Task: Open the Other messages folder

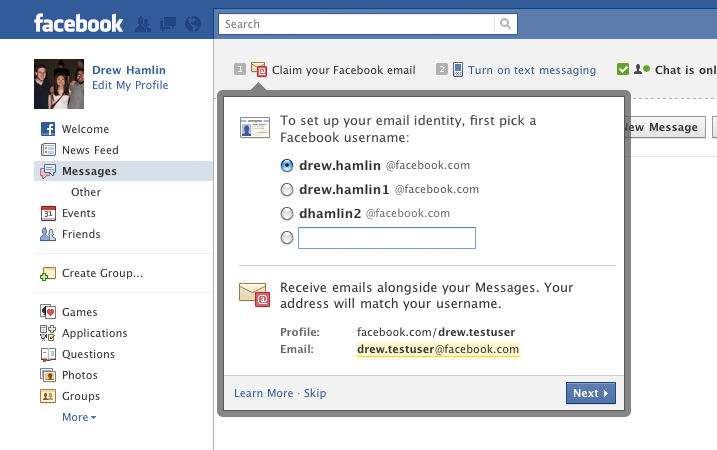Action: pyautogui.click(x=86, y=192)
